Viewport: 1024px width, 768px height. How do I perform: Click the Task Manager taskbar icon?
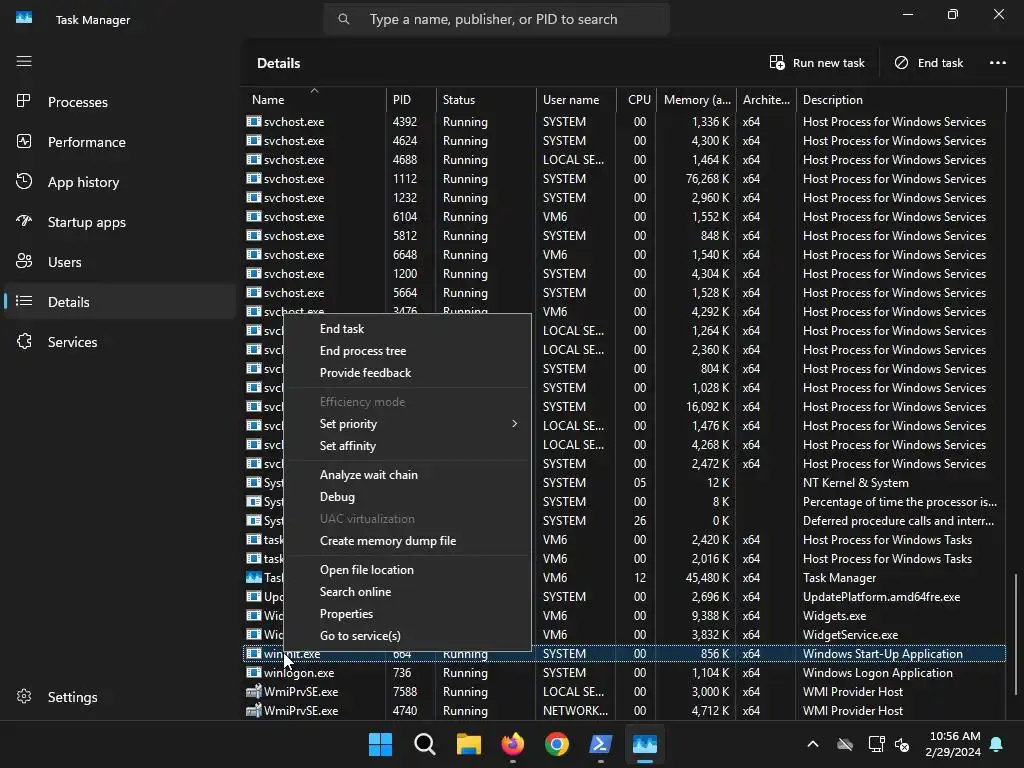pos(645,744)
